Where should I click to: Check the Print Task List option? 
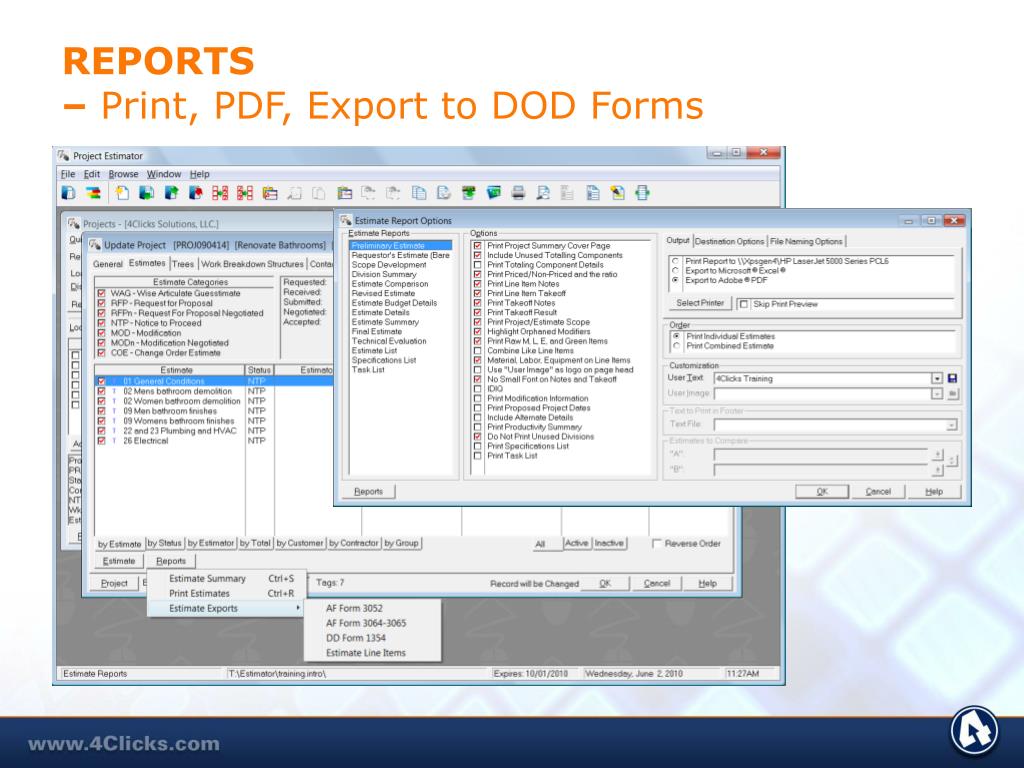(x=477, y=456)
